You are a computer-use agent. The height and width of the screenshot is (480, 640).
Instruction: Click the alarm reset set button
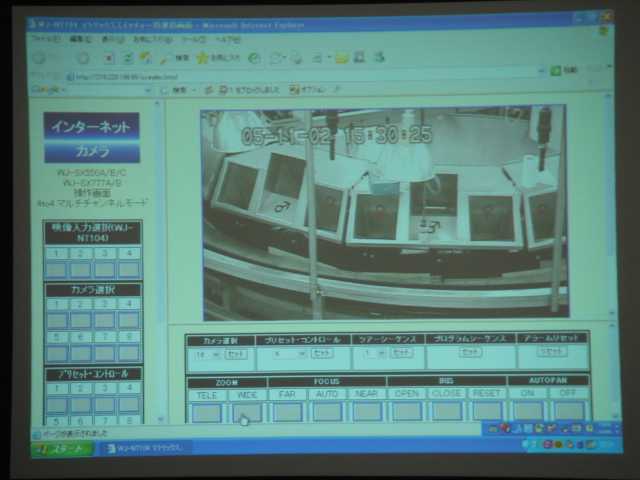551,352
